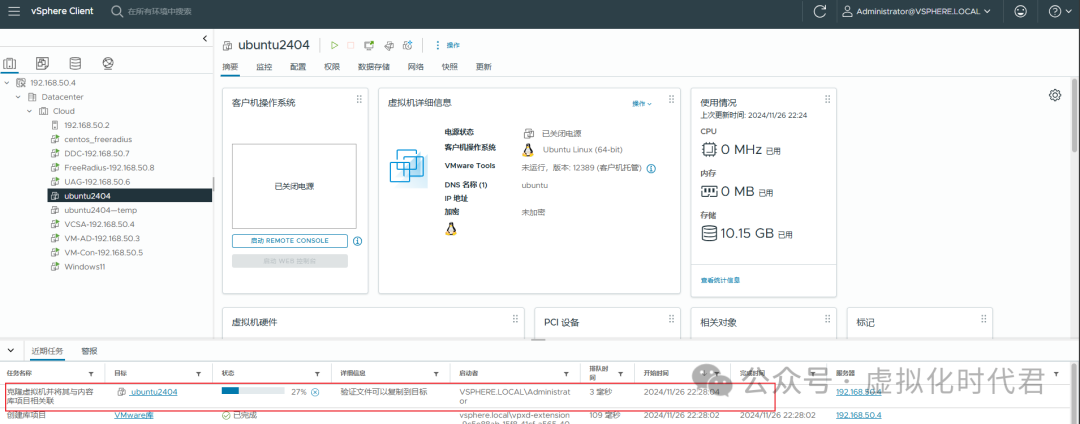This screenshot has width=1080, height=424.
Task: Filter the 目标 column
Action: [x=198, y=374]
